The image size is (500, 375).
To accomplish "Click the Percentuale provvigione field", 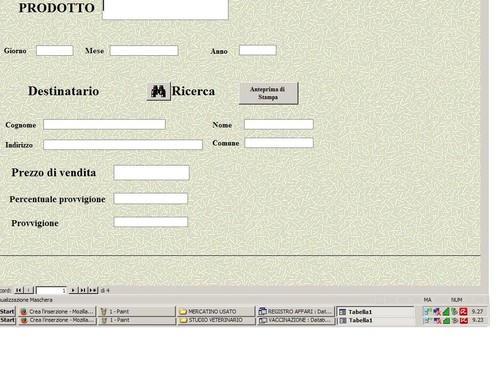I will pos(151,198).
